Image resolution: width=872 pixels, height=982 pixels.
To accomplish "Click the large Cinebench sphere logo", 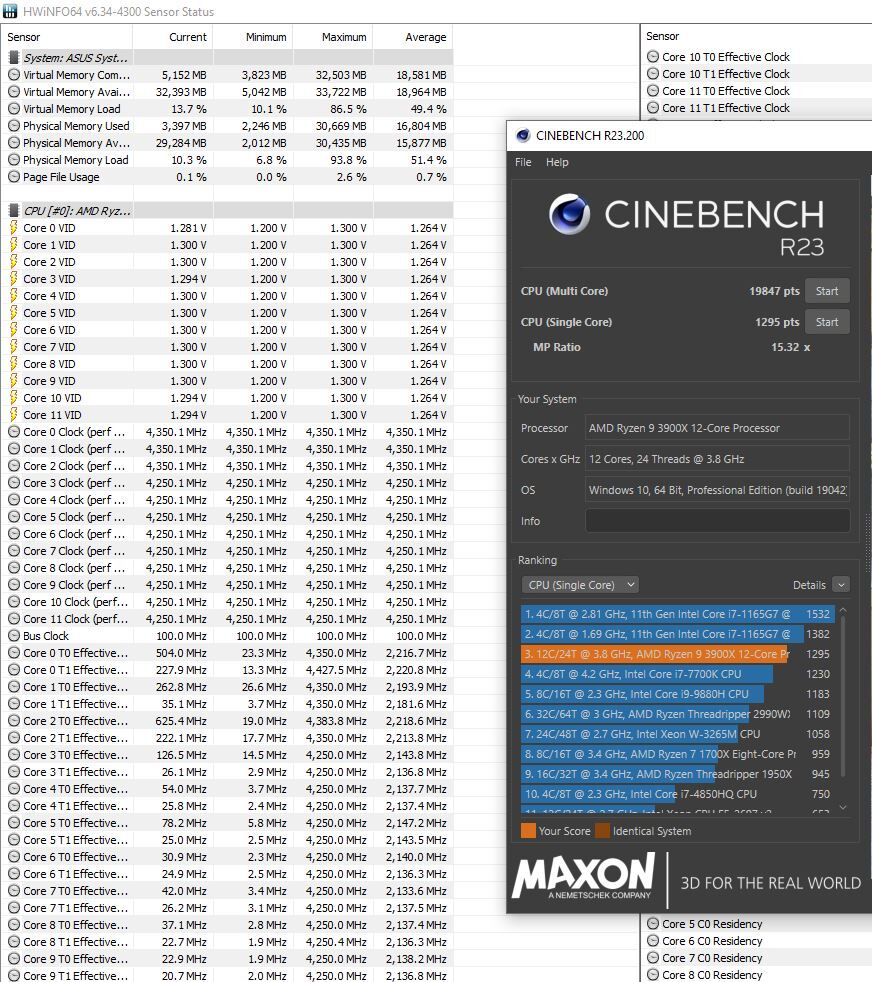I will (x=569, y=214).
